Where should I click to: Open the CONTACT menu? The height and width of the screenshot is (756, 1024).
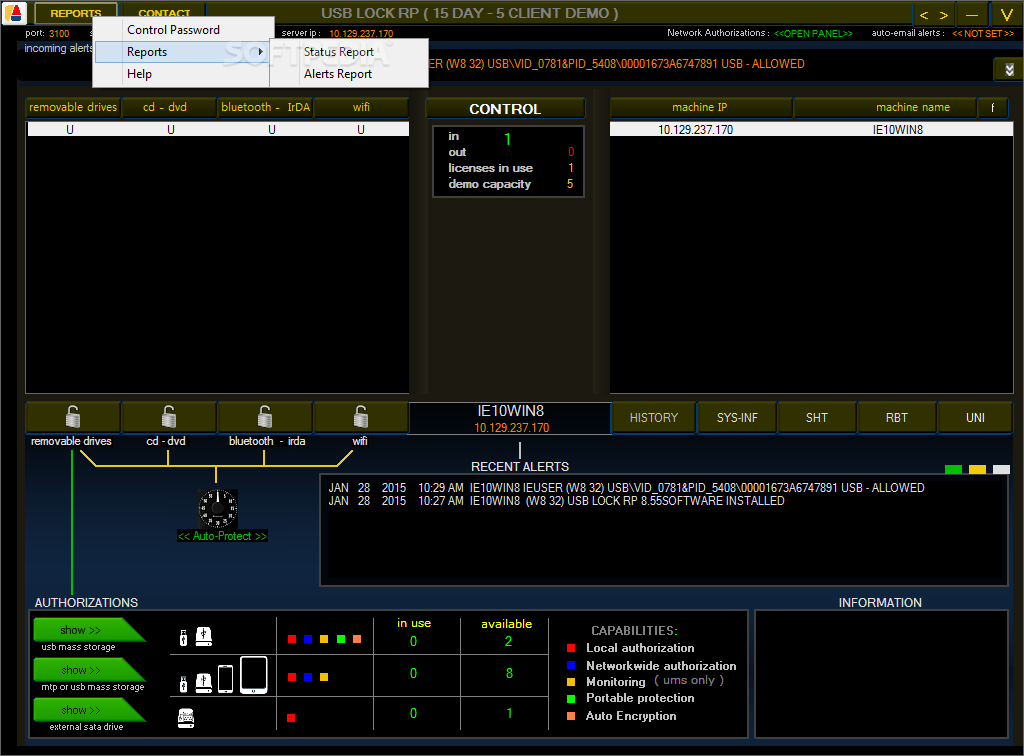coord(164,13)
